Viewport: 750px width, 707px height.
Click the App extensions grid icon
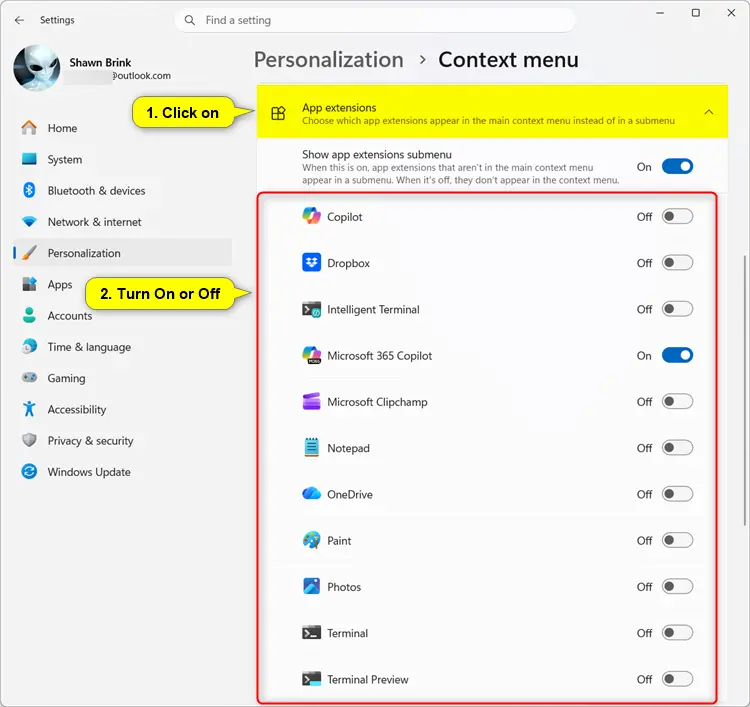point(278,113)
